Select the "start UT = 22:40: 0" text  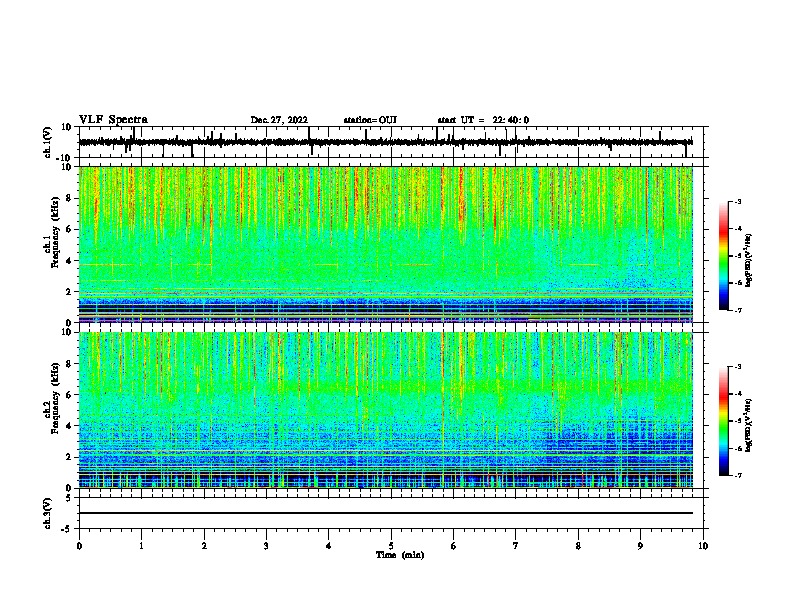pyautogui.click(x=483, y=120)
